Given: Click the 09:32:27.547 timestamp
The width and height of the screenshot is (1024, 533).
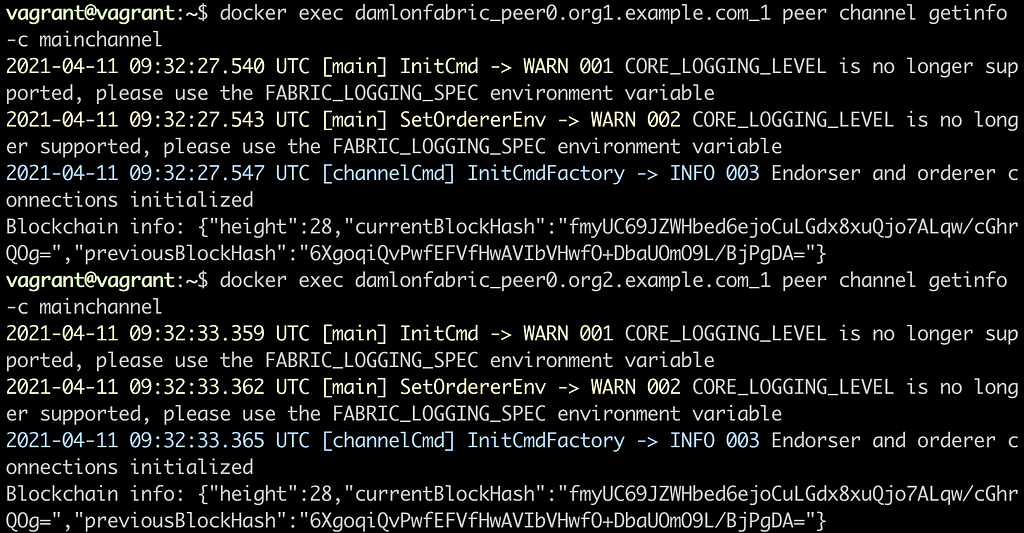Looking at the screenshot, I should 197,173.
